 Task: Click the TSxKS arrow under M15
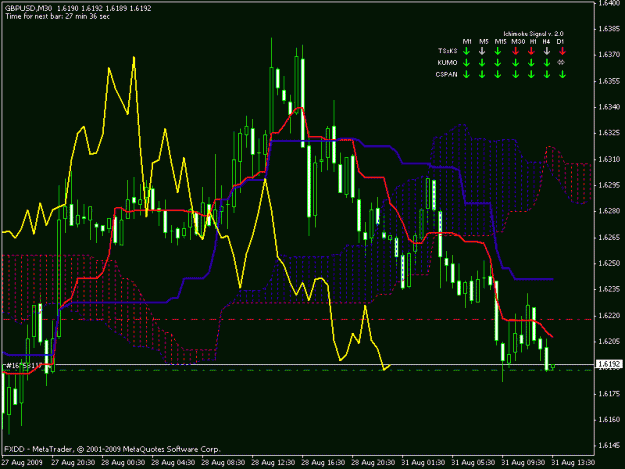point(498,51)
